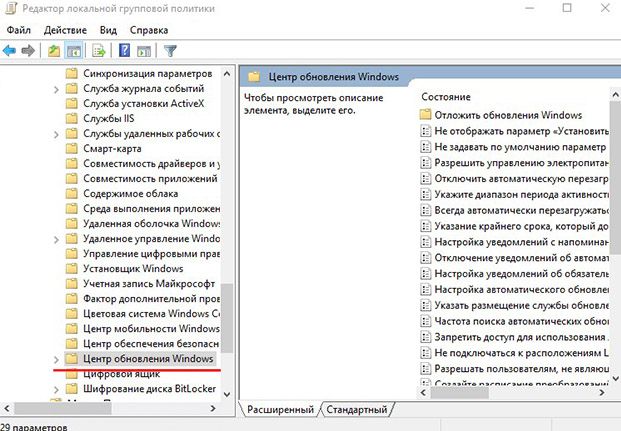Click policy icon for Отключить автоматическую перезагрузку

[425, 179]
